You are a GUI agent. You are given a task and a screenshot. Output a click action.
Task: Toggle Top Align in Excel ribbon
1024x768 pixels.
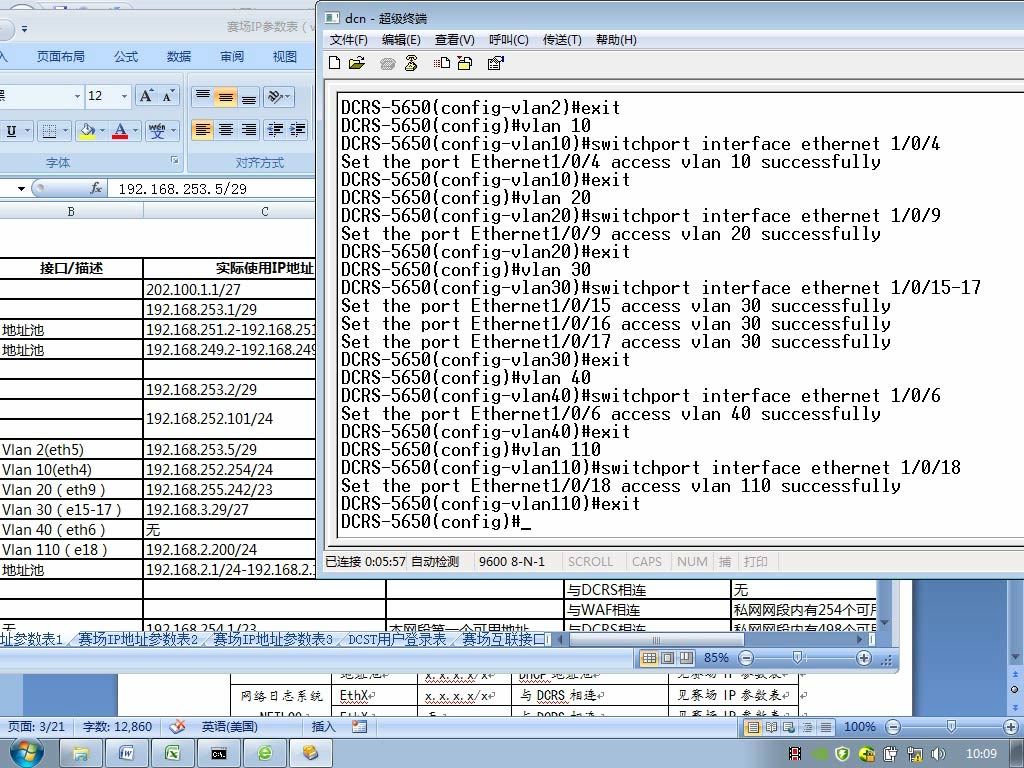(x=203, y=97)
